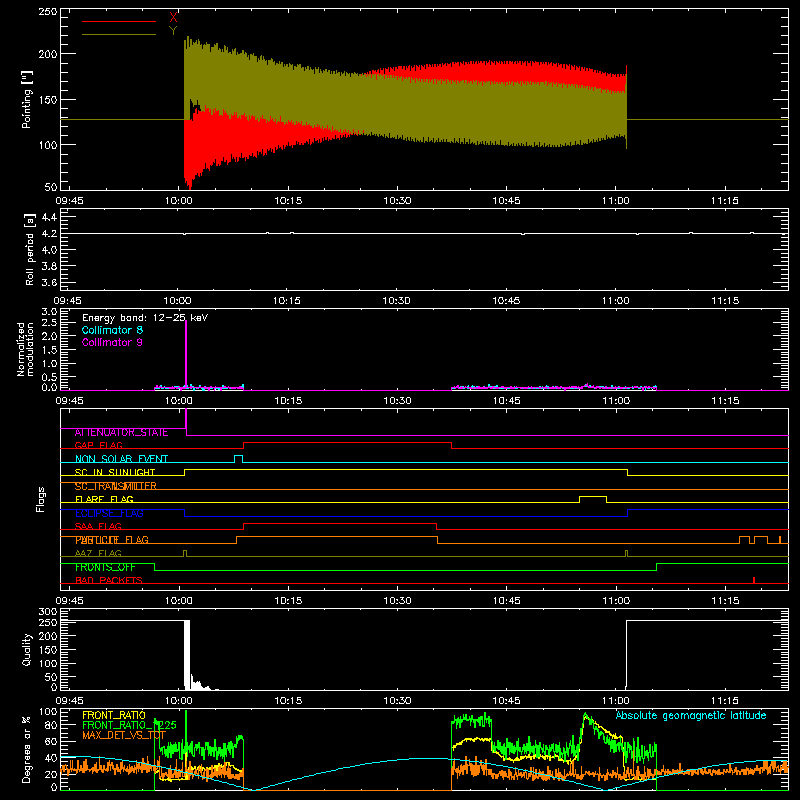The height and width of the screenshot is (800, 800).
Task: Click the 60 tick on Degrees axis
Action: click(x=52, y=741)
